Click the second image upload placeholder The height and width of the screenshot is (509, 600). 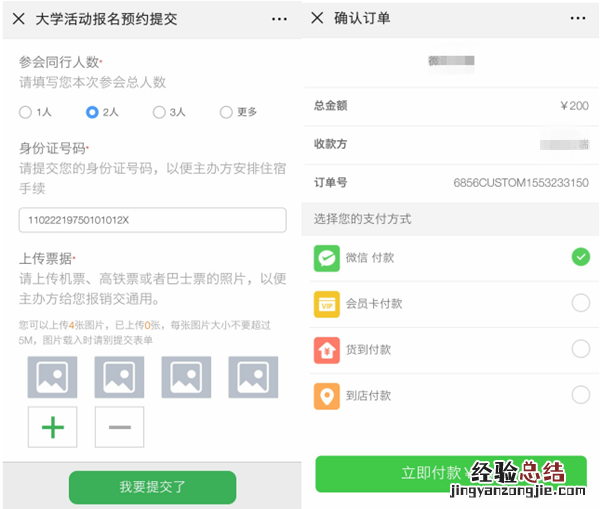click(x=119, y=378)
